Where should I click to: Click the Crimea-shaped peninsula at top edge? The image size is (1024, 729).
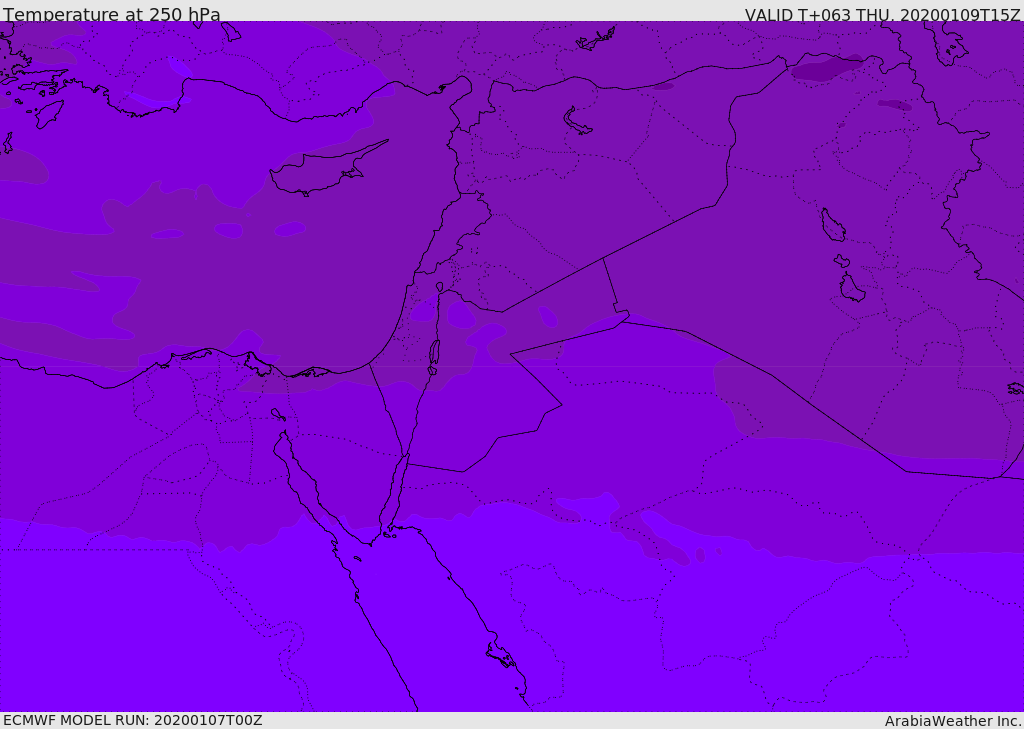596,39
